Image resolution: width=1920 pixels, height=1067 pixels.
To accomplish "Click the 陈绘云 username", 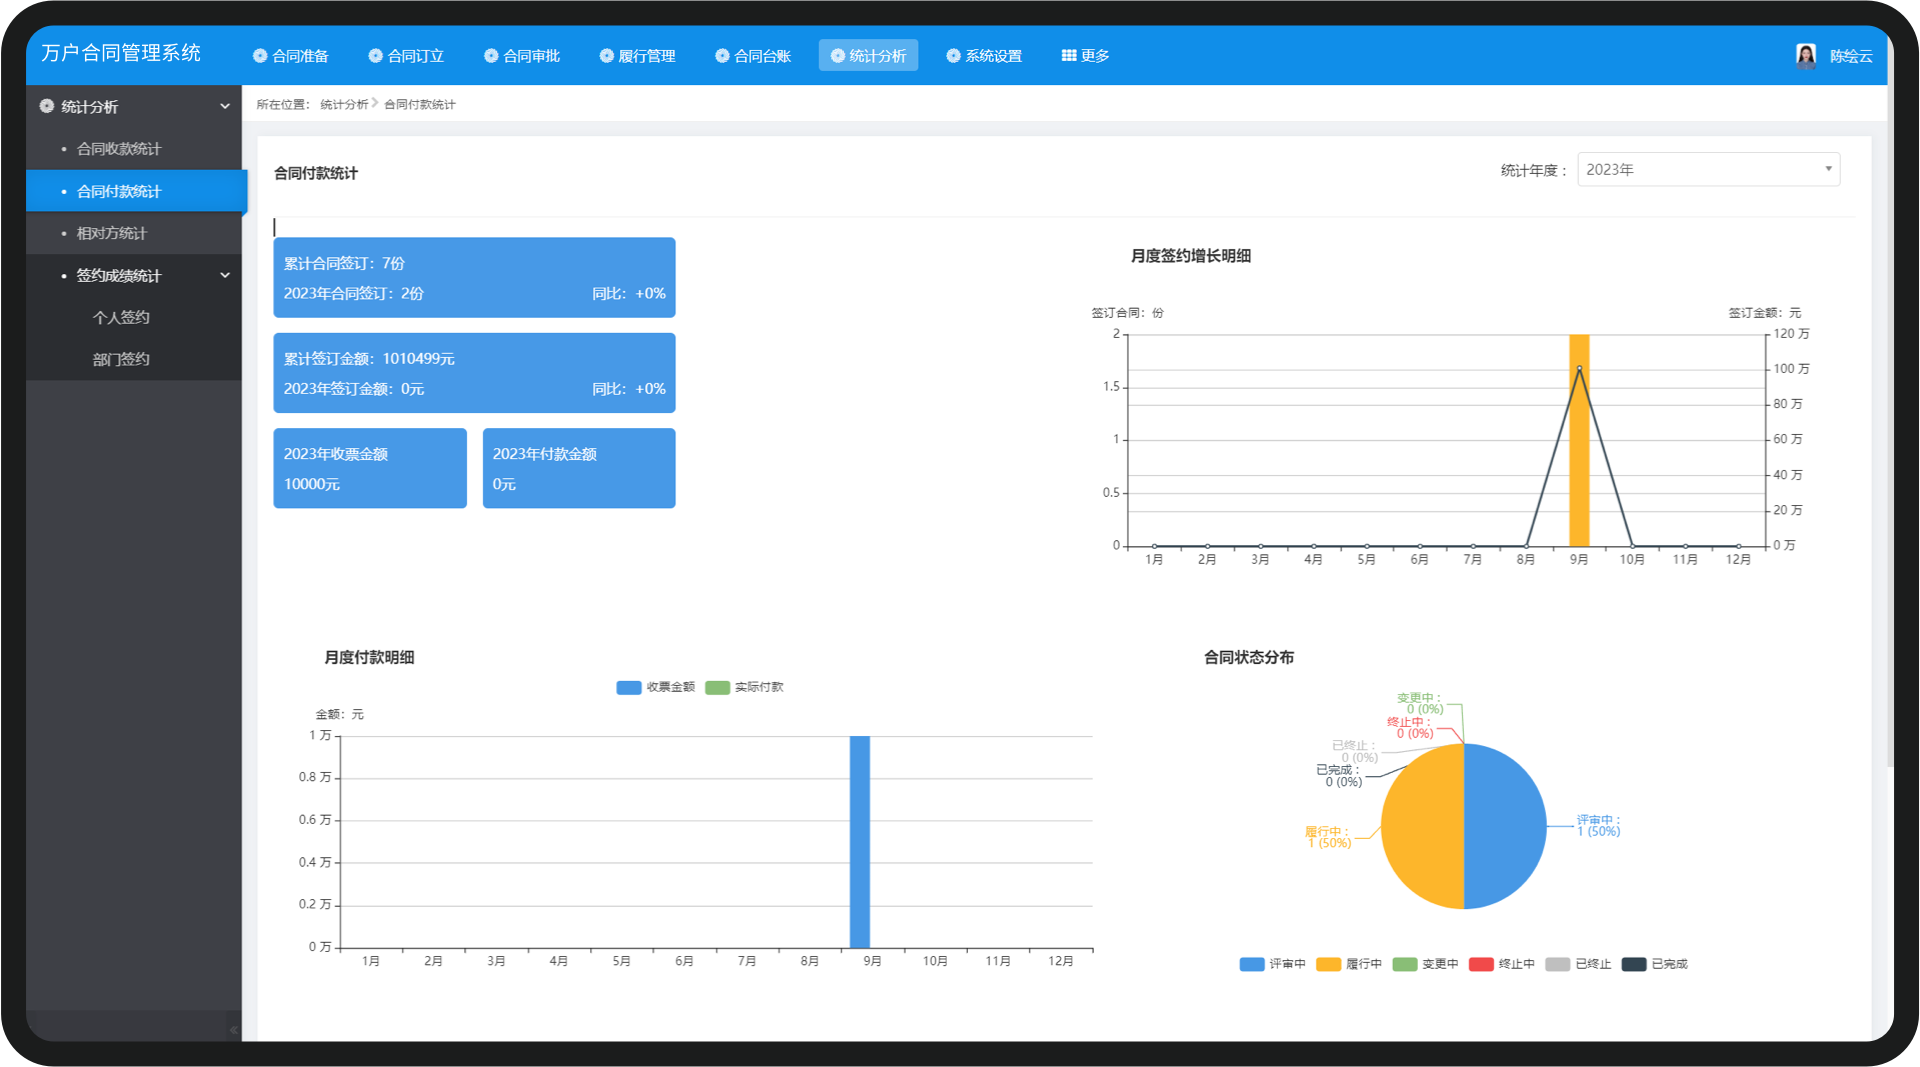I will click(x=1850, y=57).
